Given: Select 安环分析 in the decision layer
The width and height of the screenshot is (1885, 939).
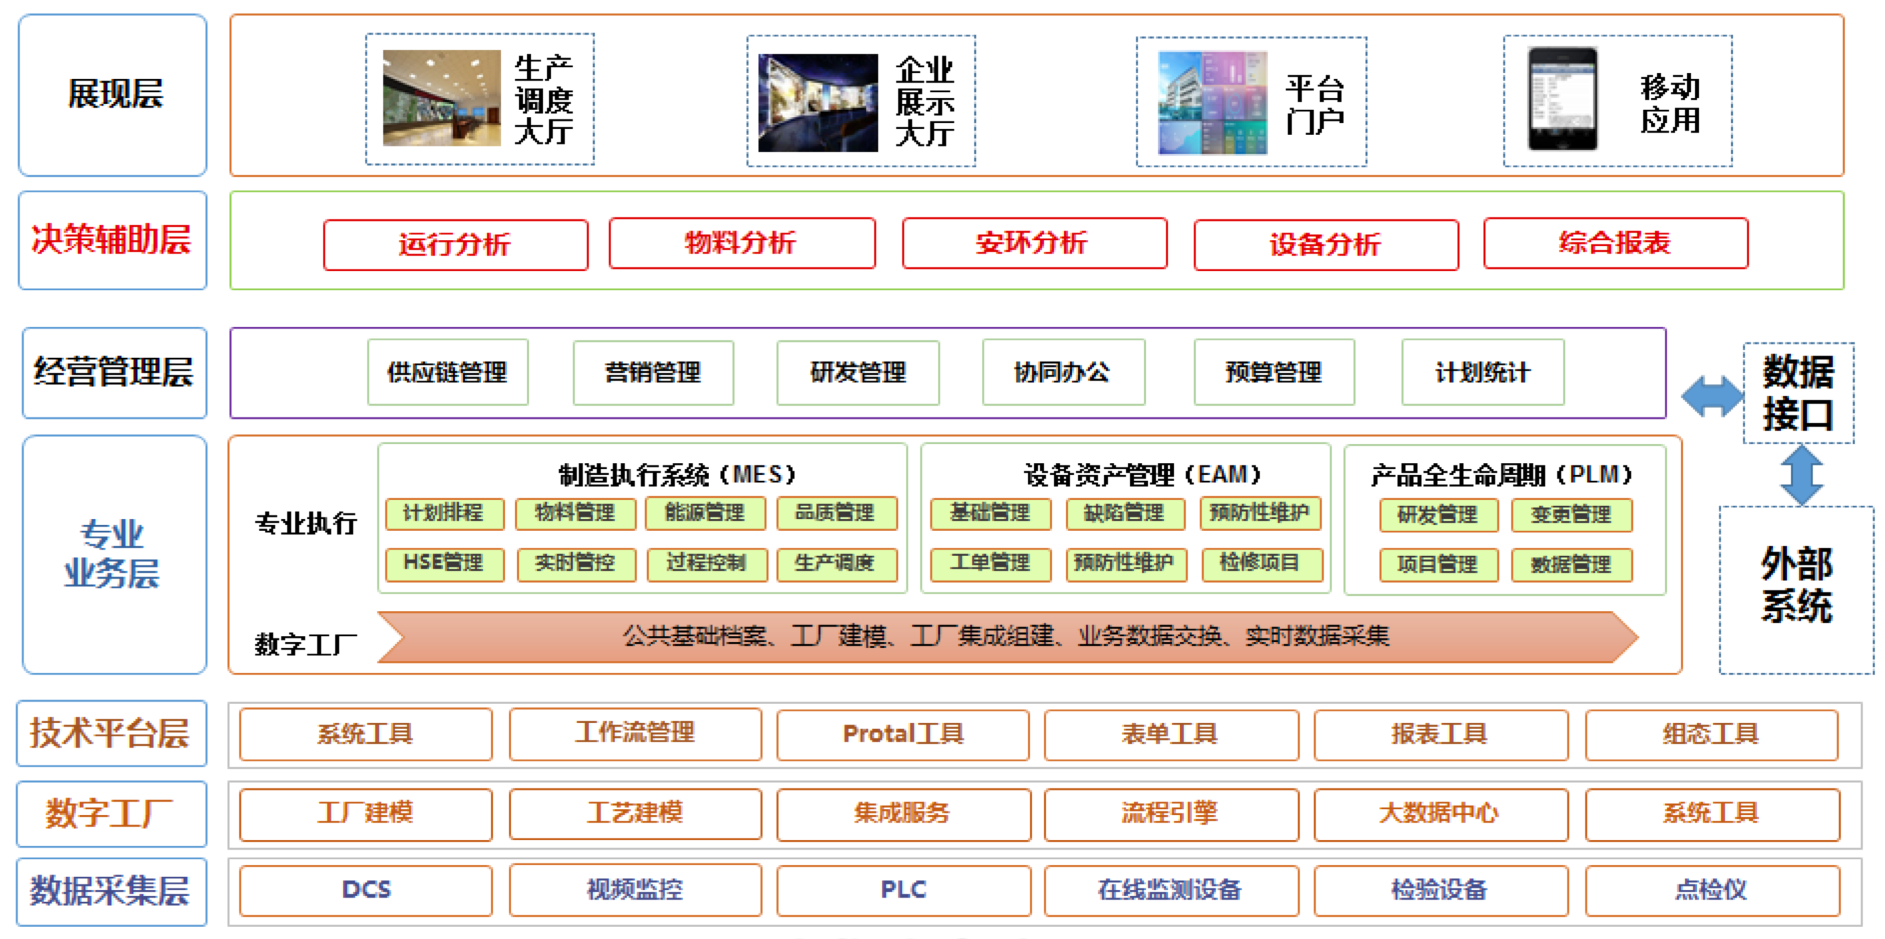Looking at the screenshot, I should tap(1034, 243).
